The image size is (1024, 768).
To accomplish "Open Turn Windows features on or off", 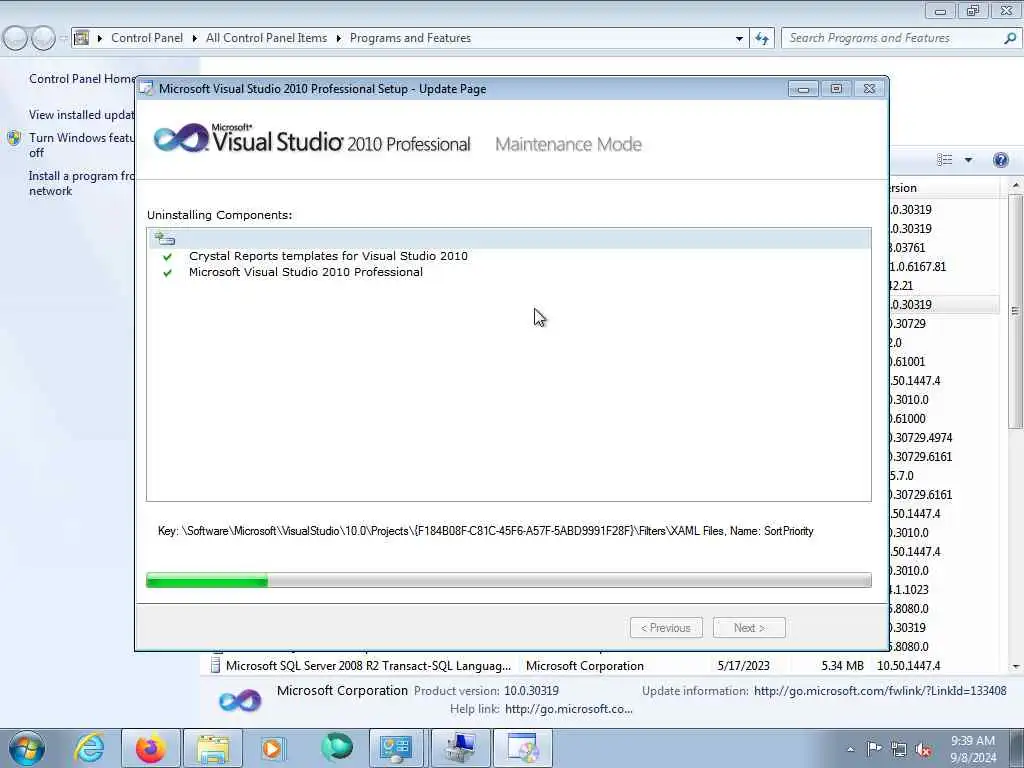I will click(x=81, y=145).
